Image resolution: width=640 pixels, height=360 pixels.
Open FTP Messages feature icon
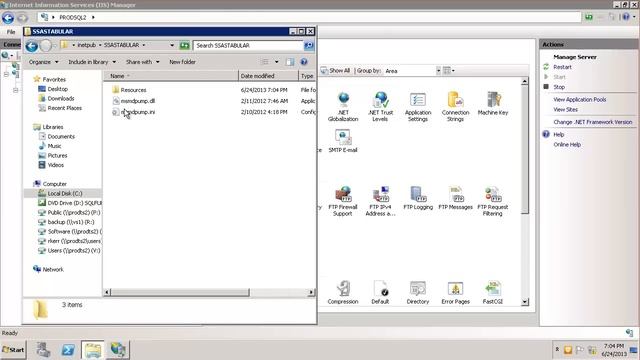(455, 198)
